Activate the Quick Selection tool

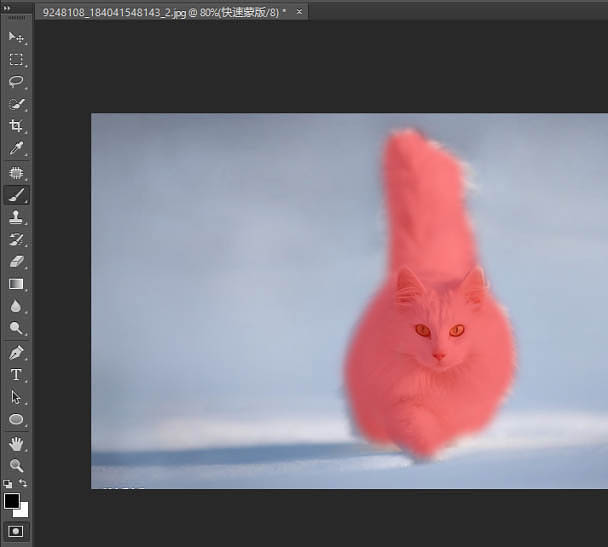click(x=16, y=104)
